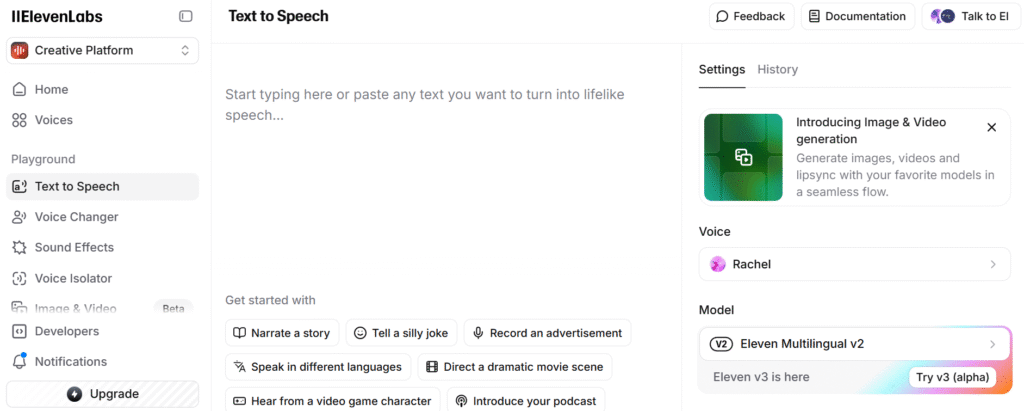Image resolution: width=1024 pixels, height=411 pixels.
Task: Dismiss the Image & Video generation banner
Action: pyautogui.click(x=991, y=127)
